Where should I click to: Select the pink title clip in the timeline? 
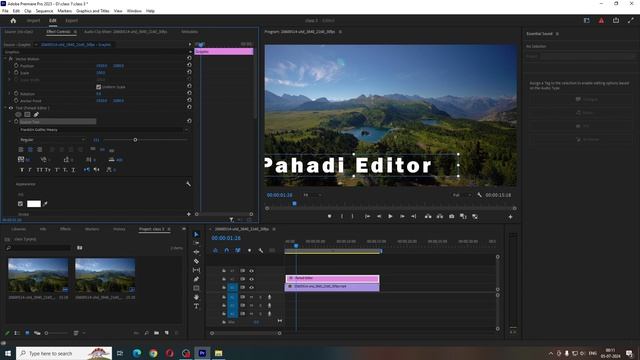click(332, 279)
